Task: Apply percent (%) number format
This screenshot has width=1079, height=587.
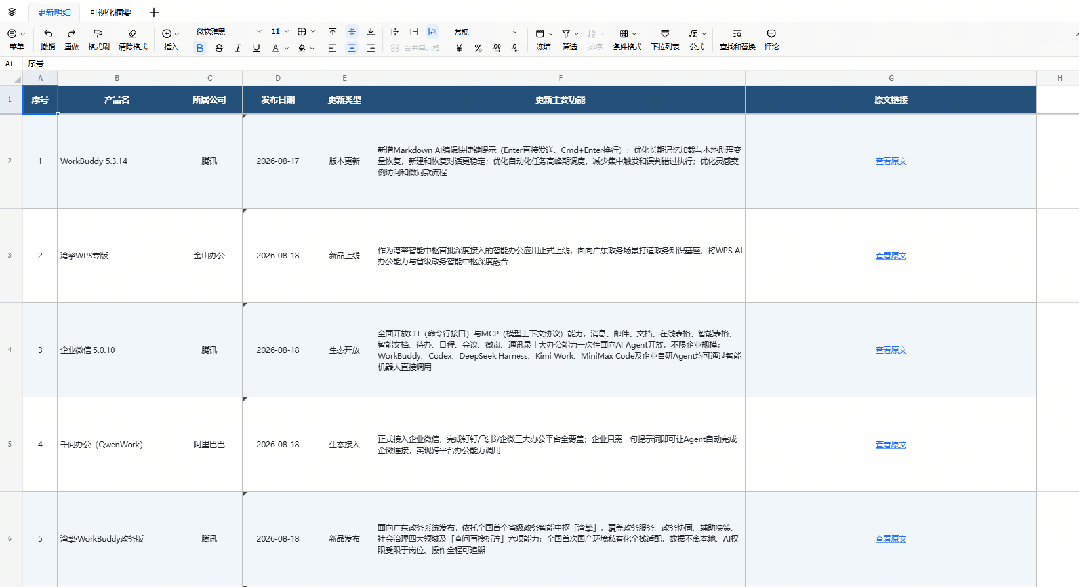Action: (478, 47)
